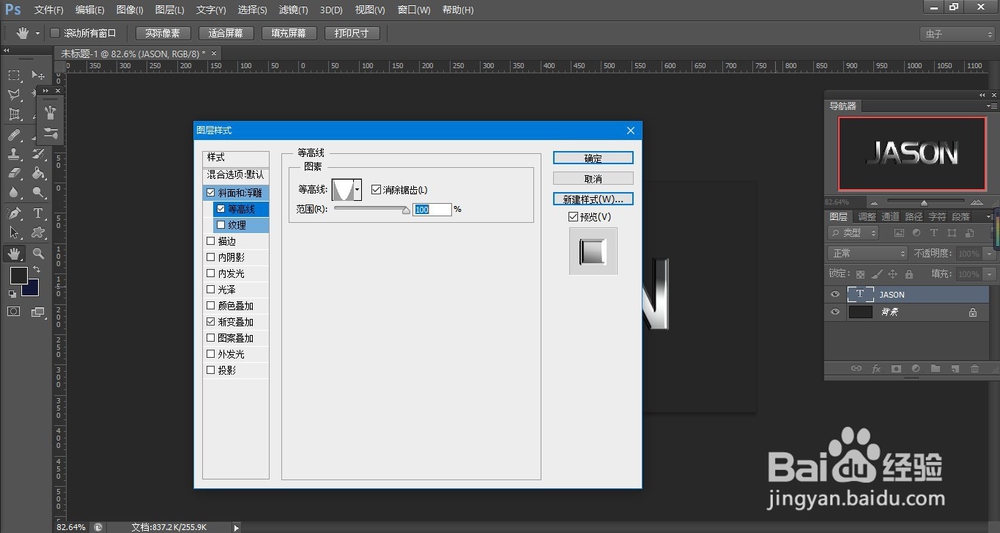1000x533 pixels.
Task: Disable the Gradient Overlay (渐变叠加) checkbox
Action: click(210, 321)
